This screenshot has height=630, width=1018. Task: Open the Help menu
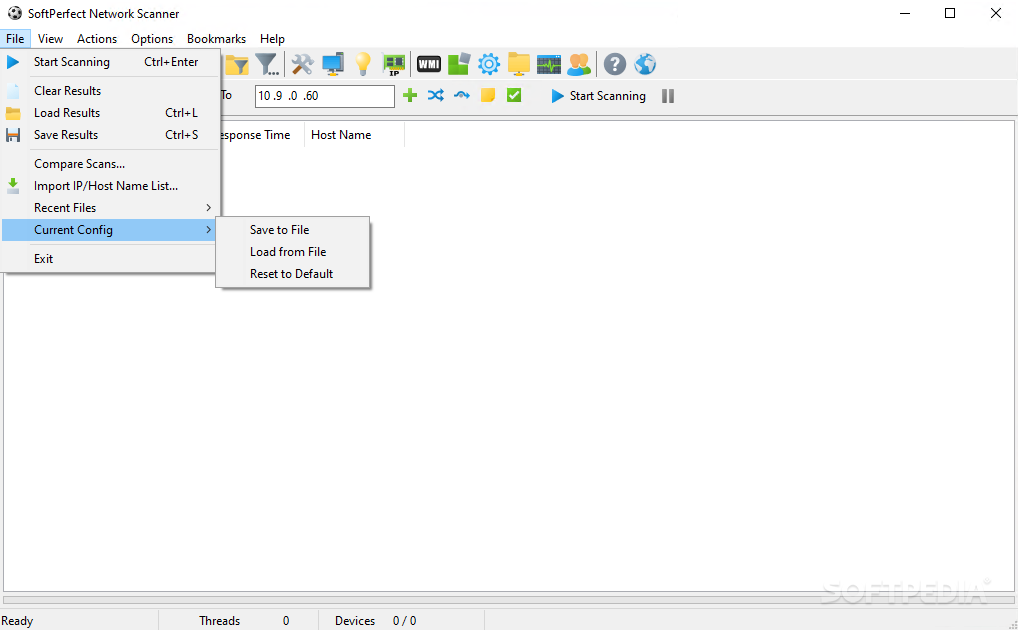point(272,38)
